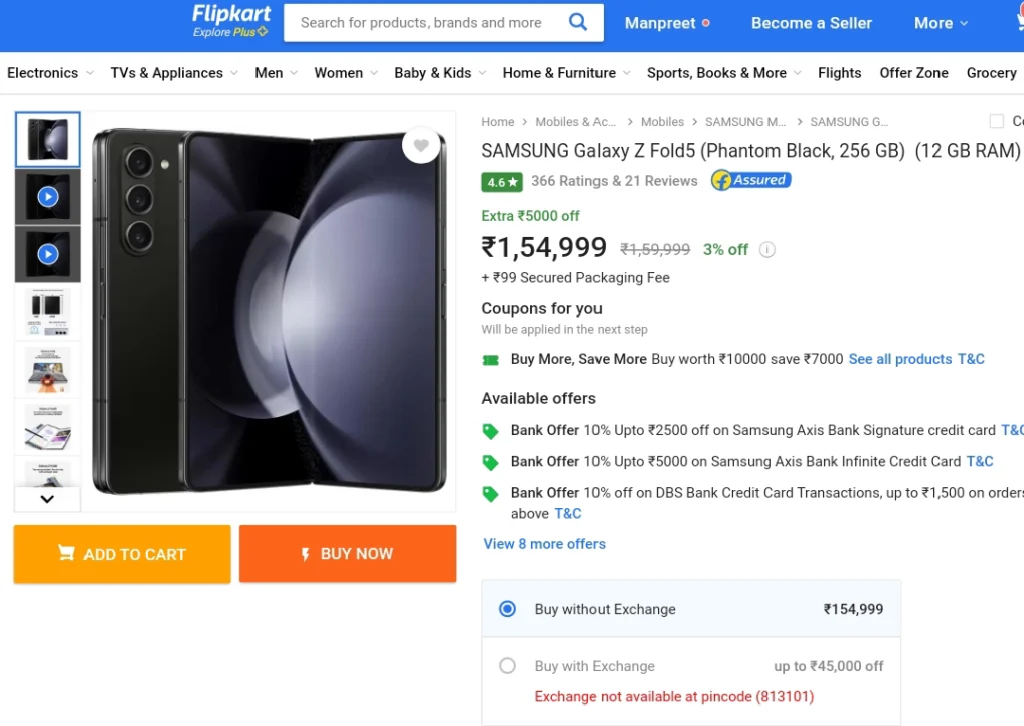
Task: Click the price info circle icon
Action: (x=767, y=249)
